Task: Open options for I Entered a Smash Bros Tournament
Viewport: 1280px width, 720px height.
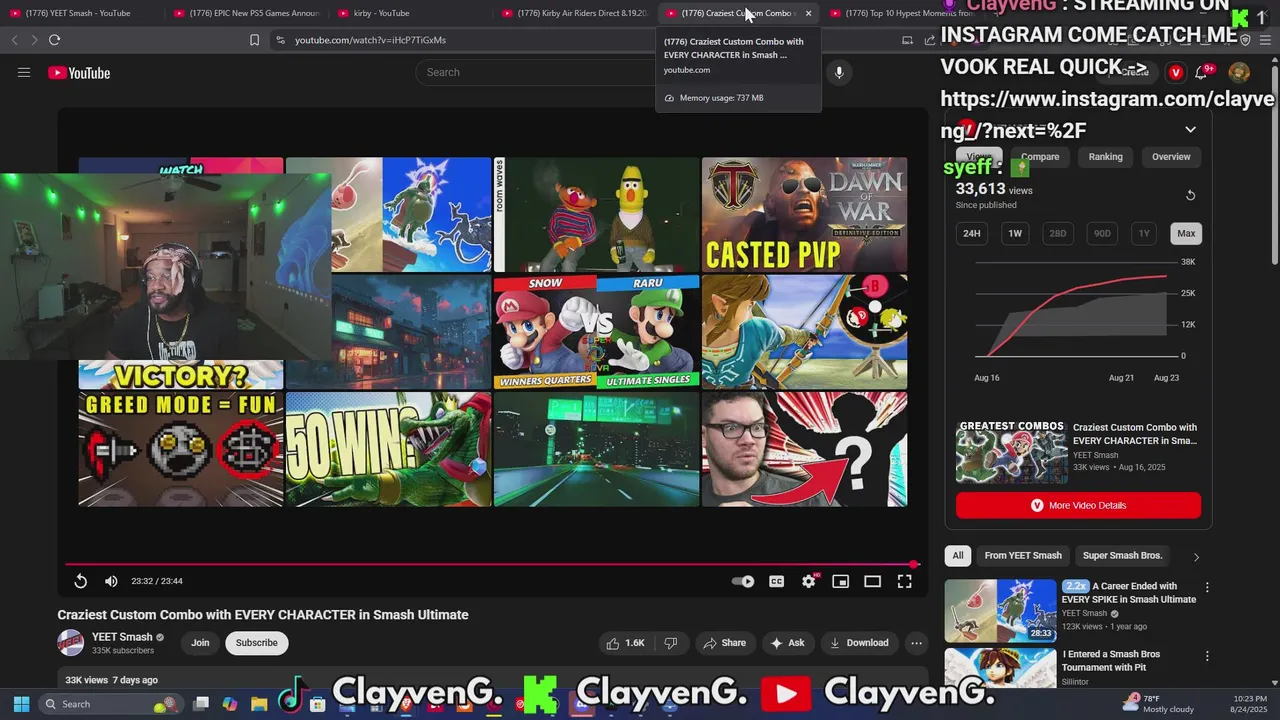Action: tap(1207, 657)
